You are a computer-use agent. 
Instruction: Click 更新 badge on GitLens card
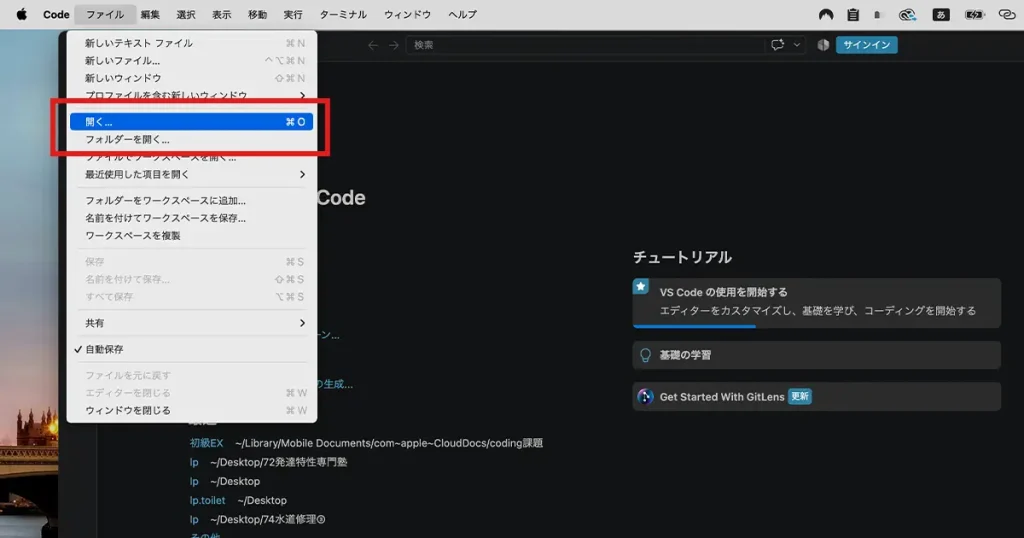pos(800,396)
